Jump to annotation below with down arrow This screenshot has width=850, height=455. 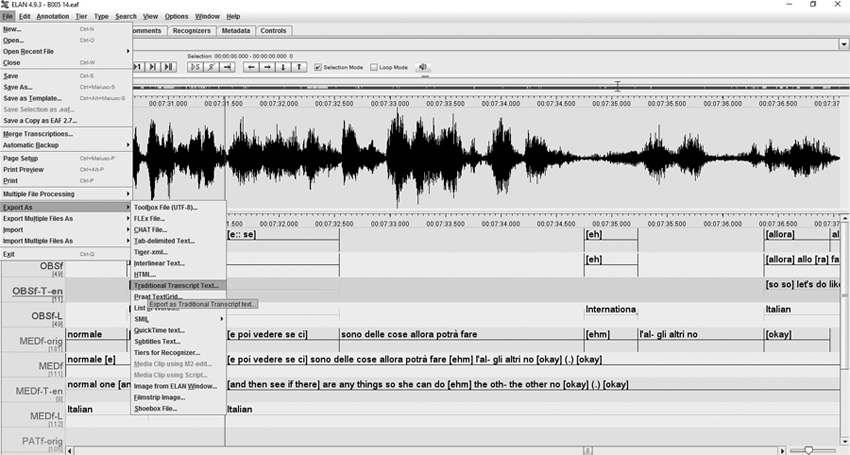[x=283, y=67]
